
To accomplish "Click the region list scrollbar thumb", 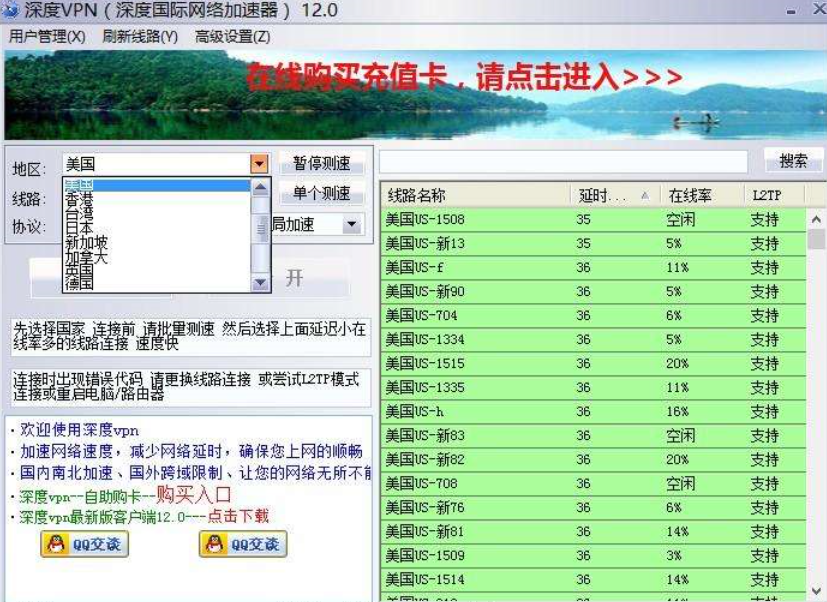I will pyautogui.click(x=261, y=229).
